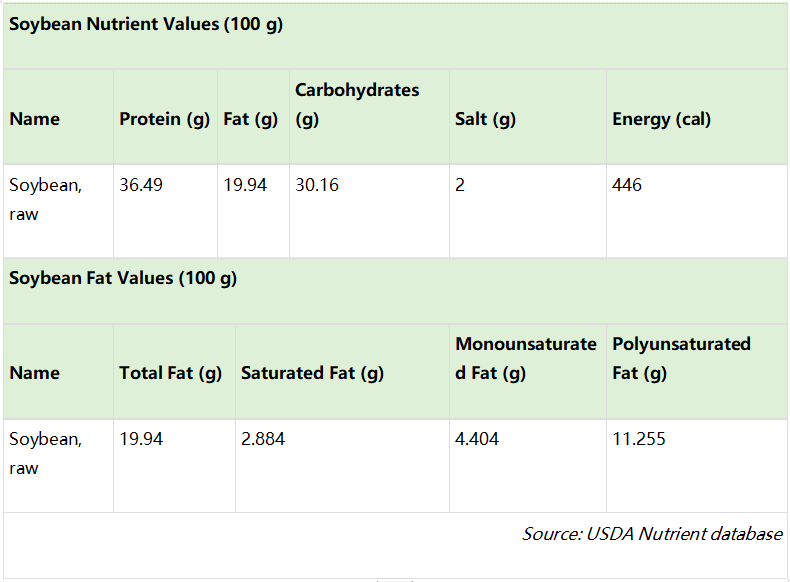Select the saturated fat value 2.884

263,439
